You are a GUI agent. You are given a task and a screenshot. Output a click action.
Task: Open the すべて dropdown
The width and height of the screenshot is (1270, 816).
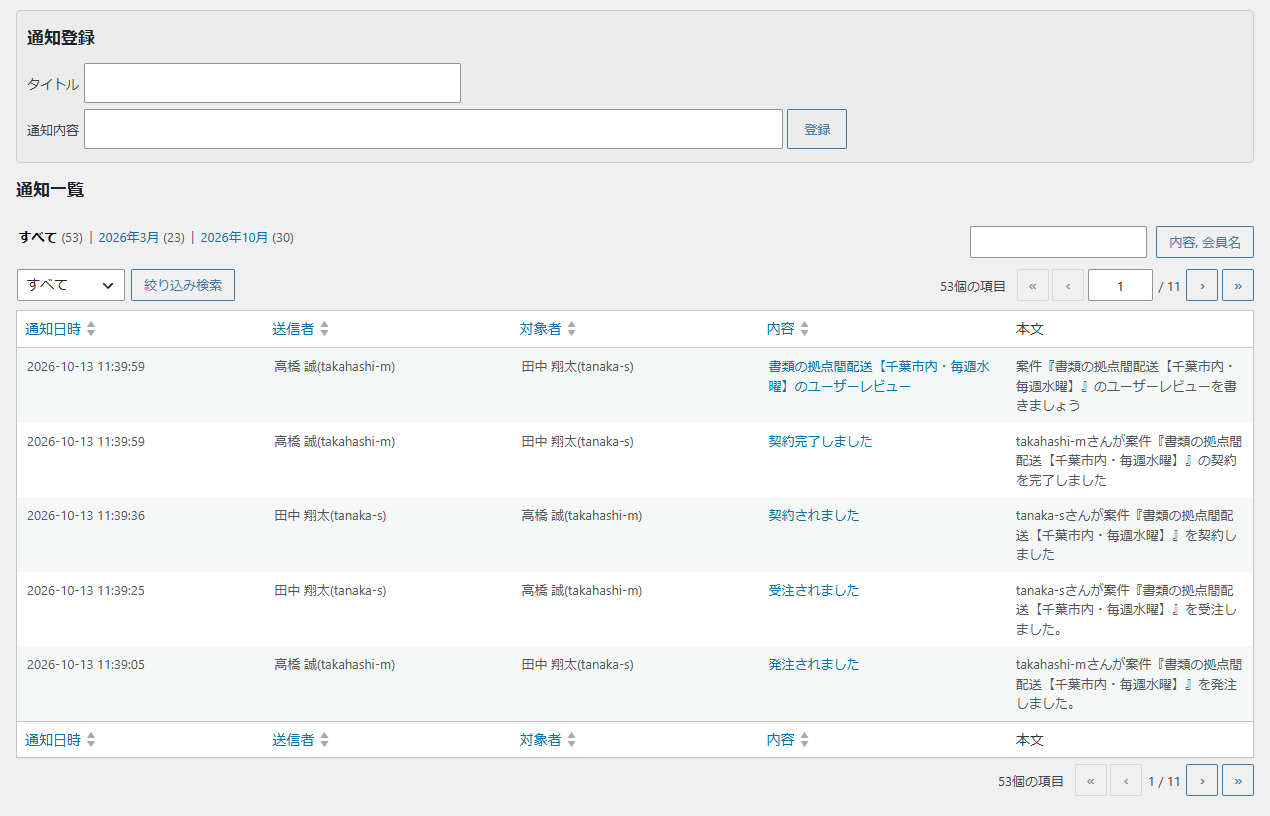(x=71, y=285)
